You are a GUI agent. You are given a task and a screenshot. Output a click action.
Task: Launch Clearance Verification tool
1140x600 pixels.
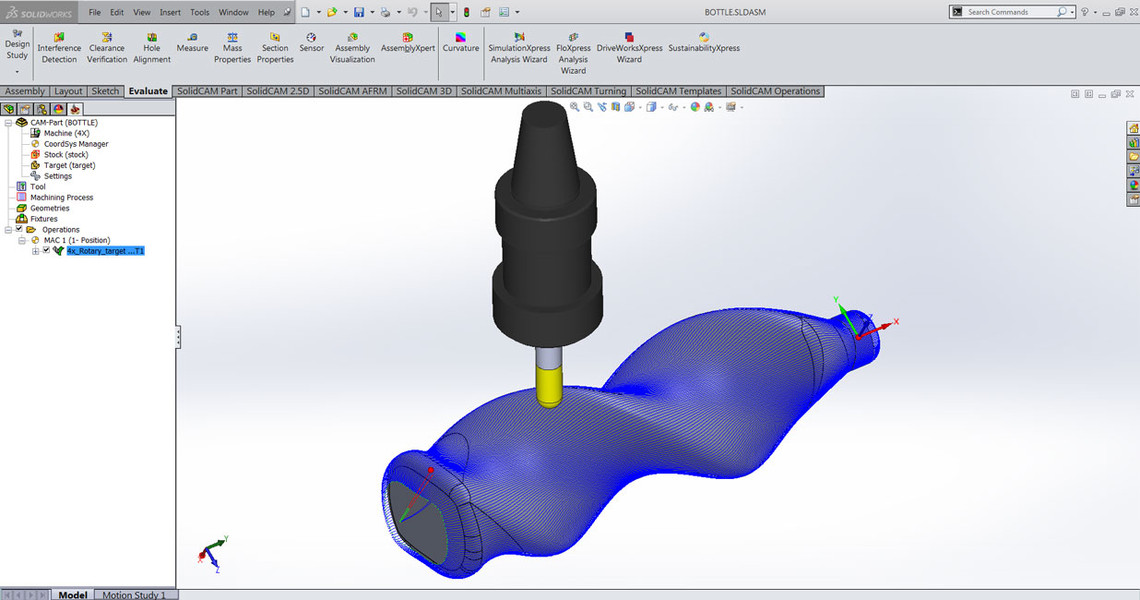[x=107, y=48]
